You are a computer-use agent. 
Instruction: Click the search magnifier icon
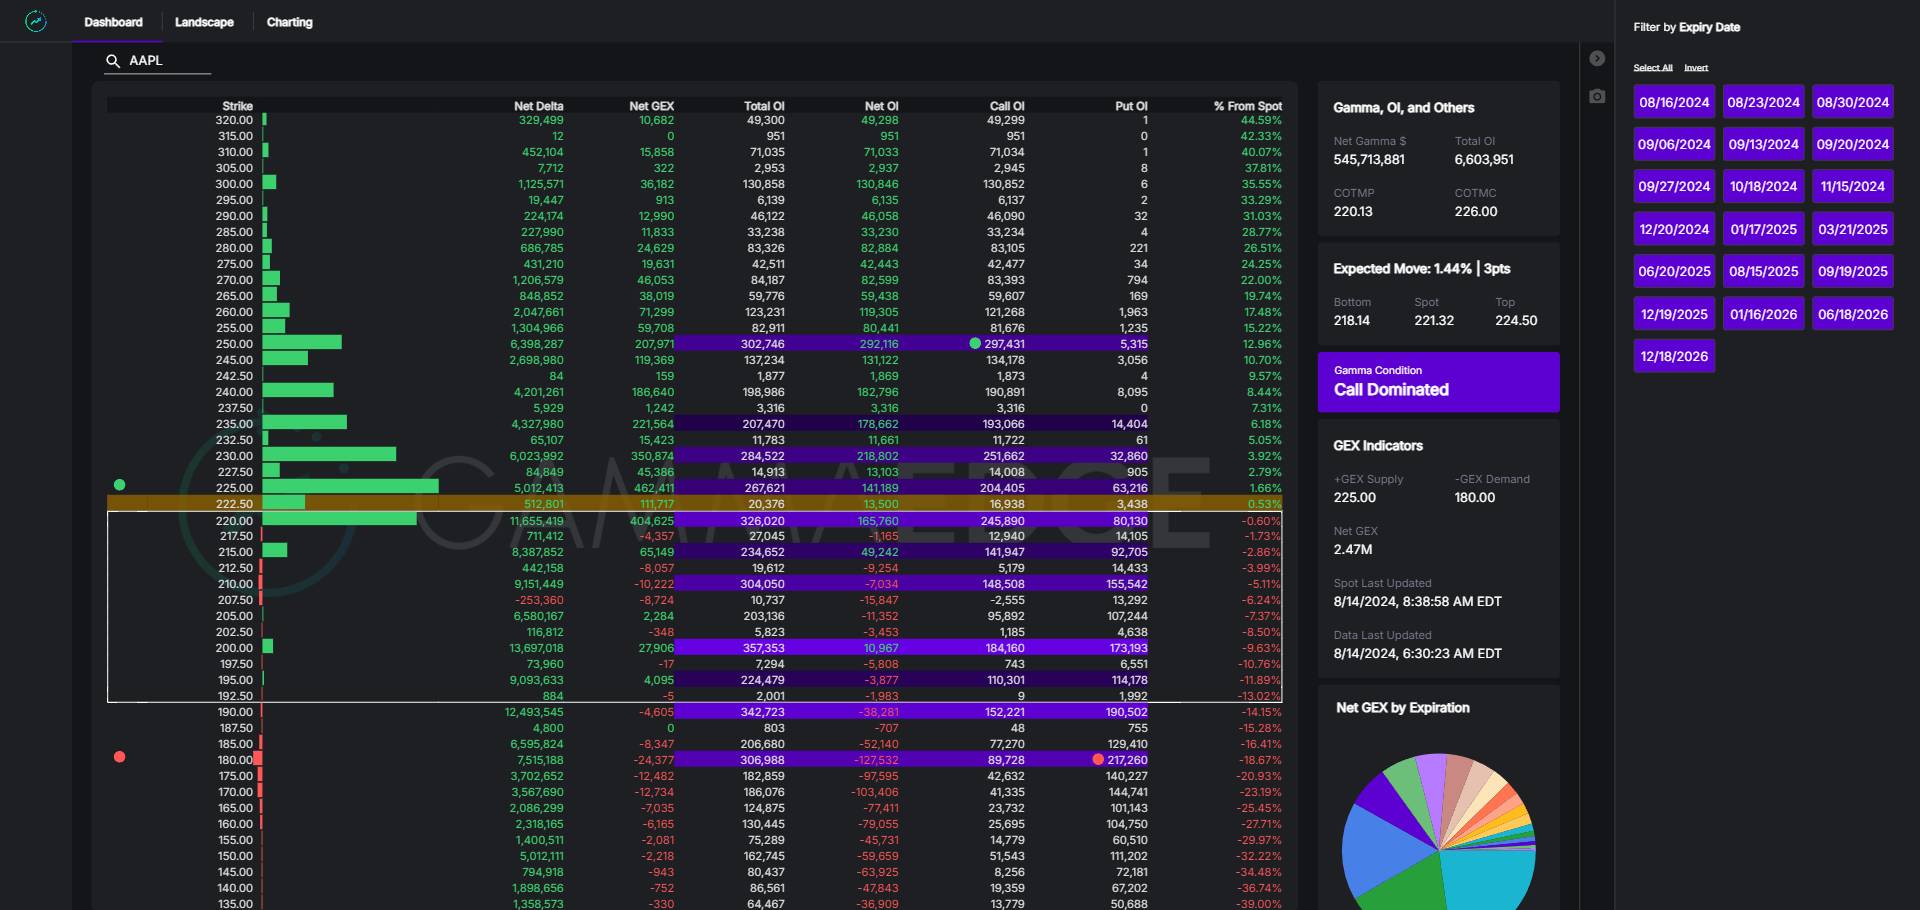click(x=113, y=61)
